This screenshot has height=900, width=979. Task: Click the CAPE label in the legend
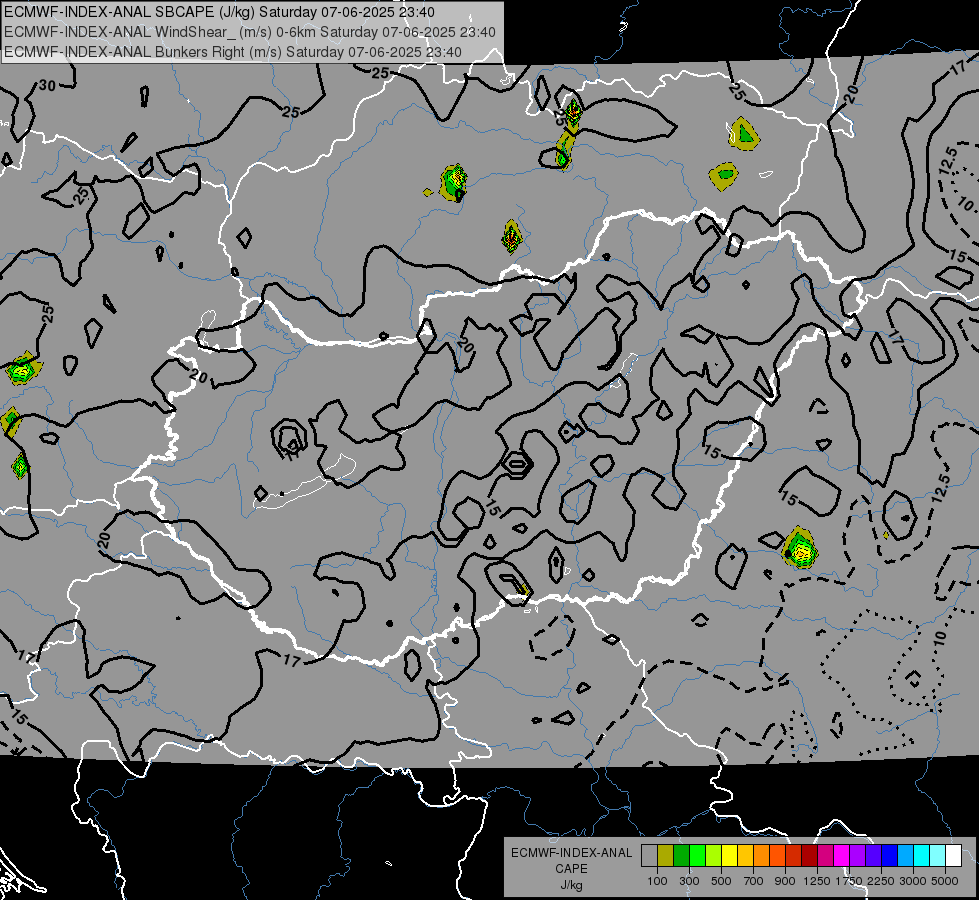click(x=571, y=869)
